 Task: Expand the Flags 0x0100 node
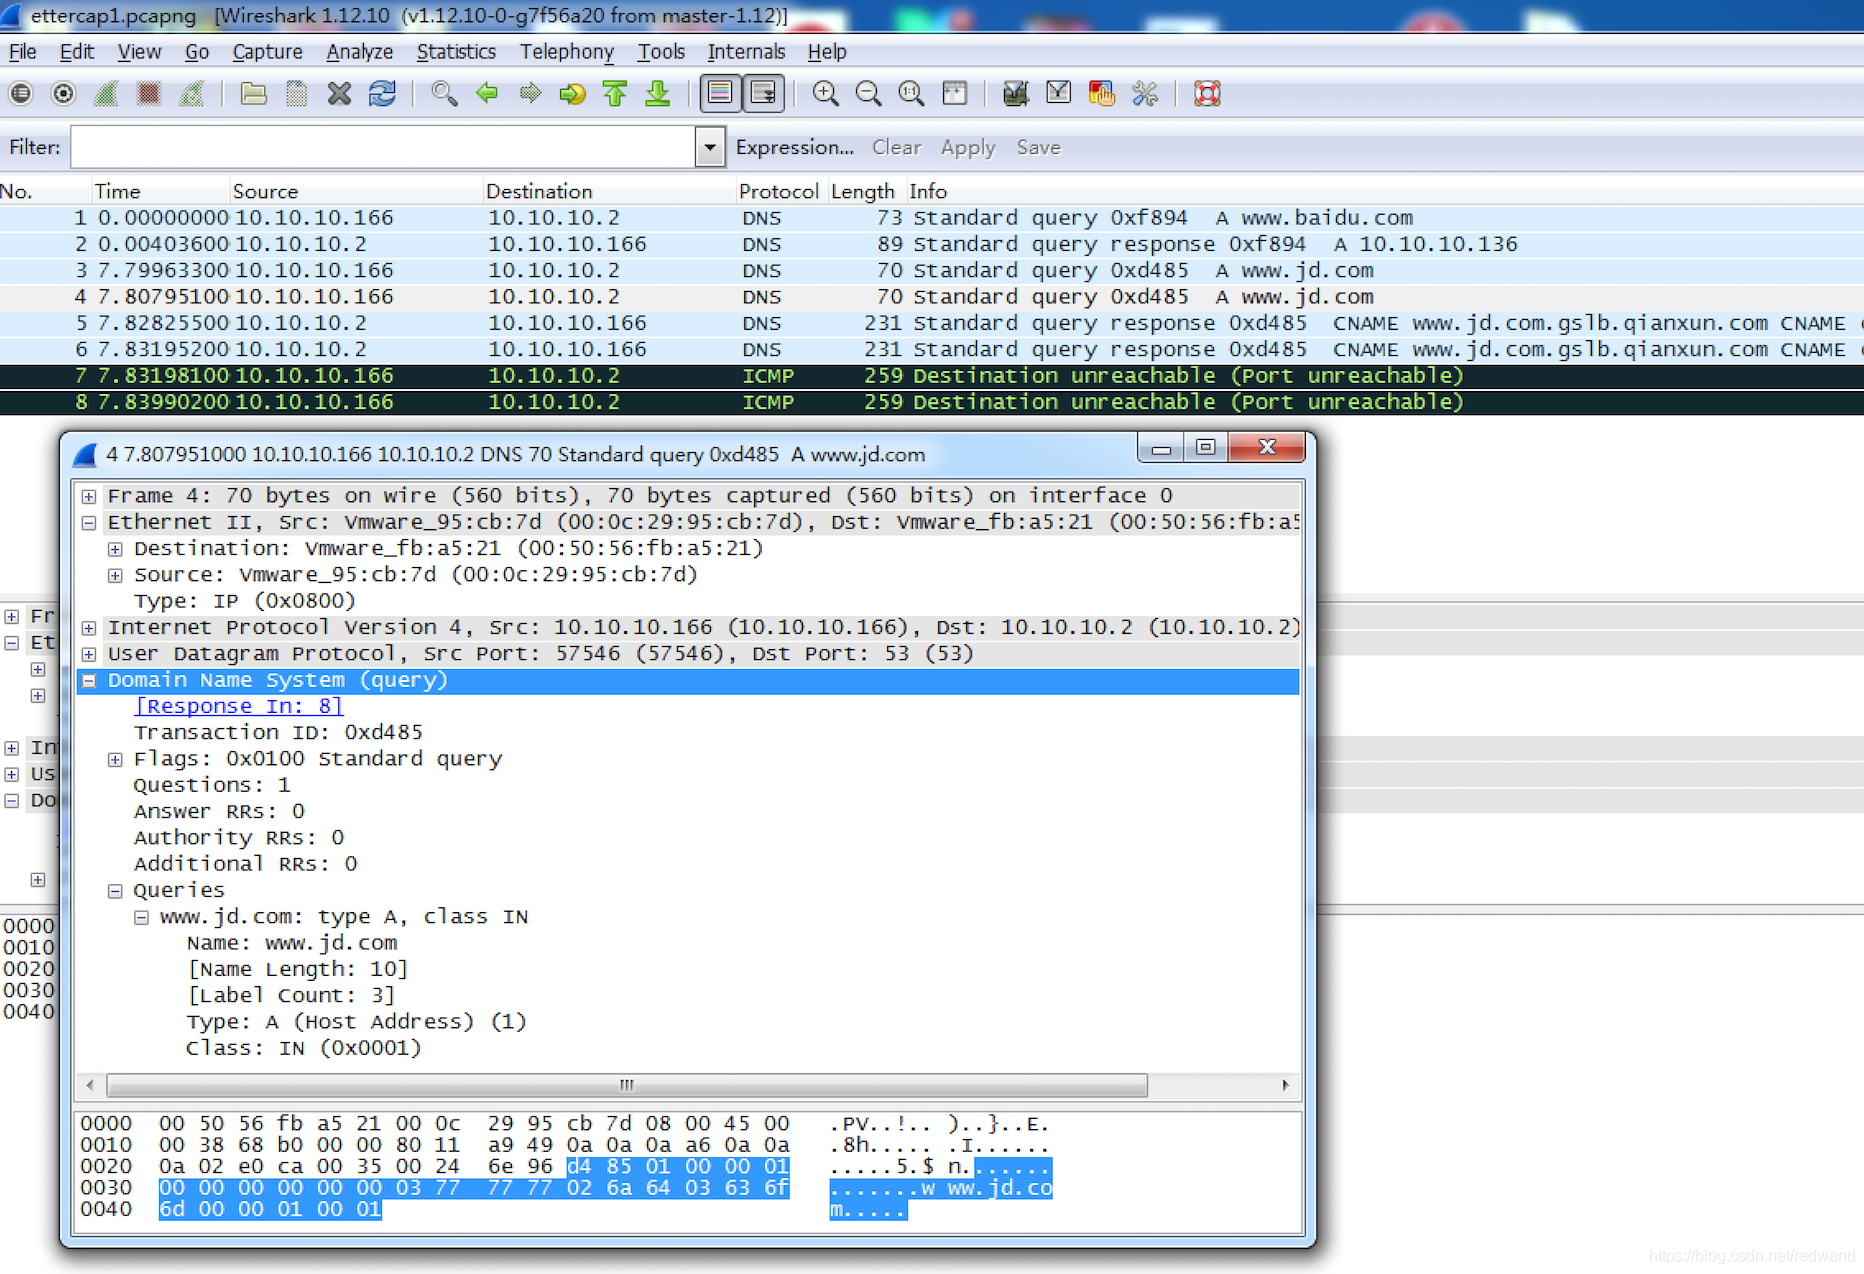[115, 759]
